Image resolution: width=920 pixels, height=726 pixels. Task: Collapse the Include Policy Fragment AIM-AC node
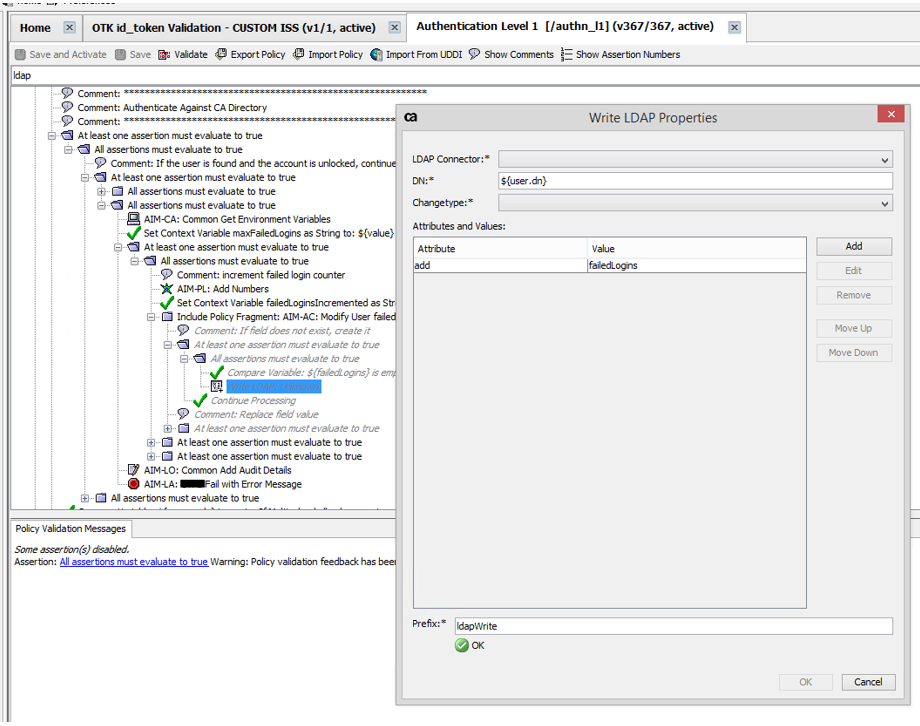[x=152, y=317]
